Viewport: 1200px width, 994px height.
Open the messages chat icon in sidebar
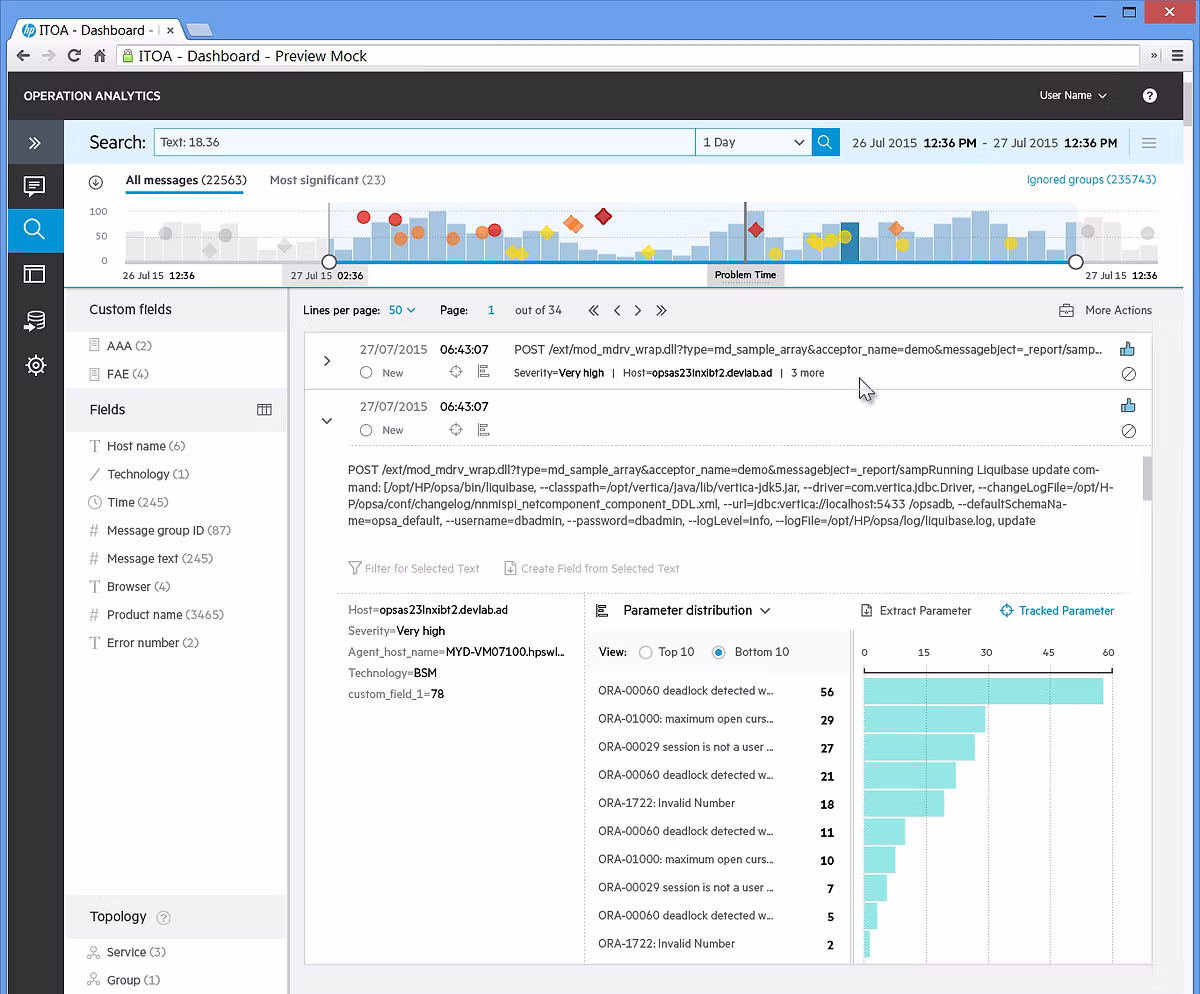click(35, 186)
